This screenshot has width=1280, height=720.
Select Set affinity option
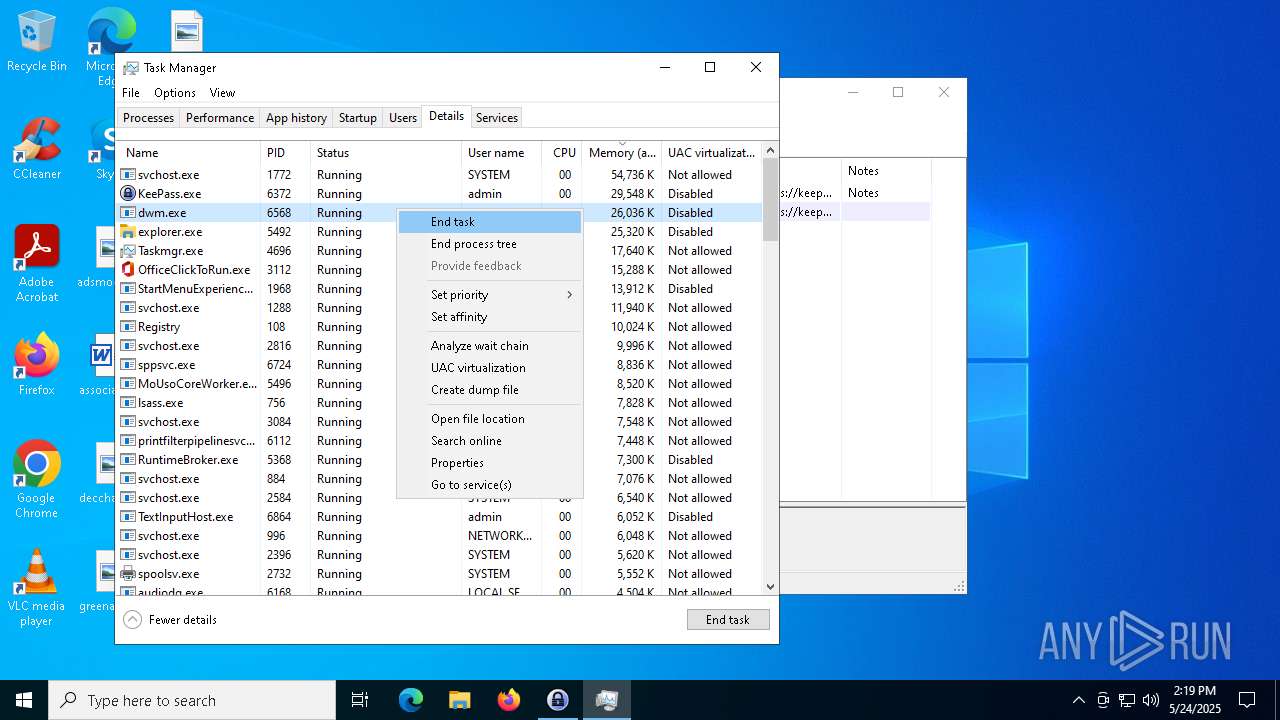pyautogui.click(x=490, y=317)
